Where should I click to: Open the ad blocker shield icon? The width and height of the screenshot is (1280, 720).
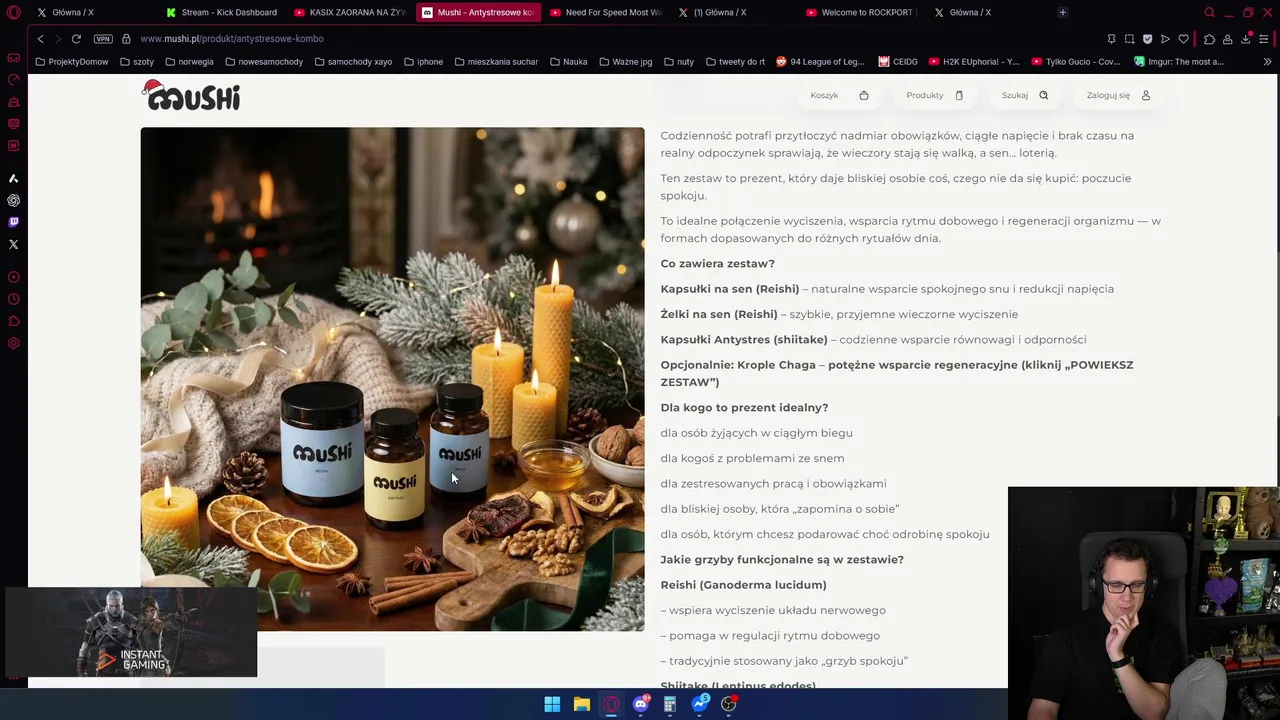click(1147, 39)
